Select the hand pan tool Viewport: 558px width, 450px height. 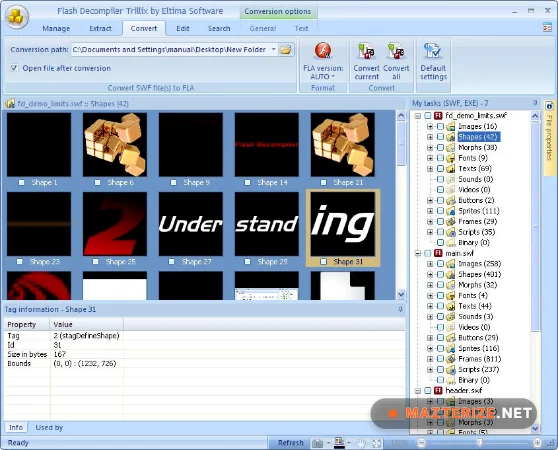click(360, 443)
